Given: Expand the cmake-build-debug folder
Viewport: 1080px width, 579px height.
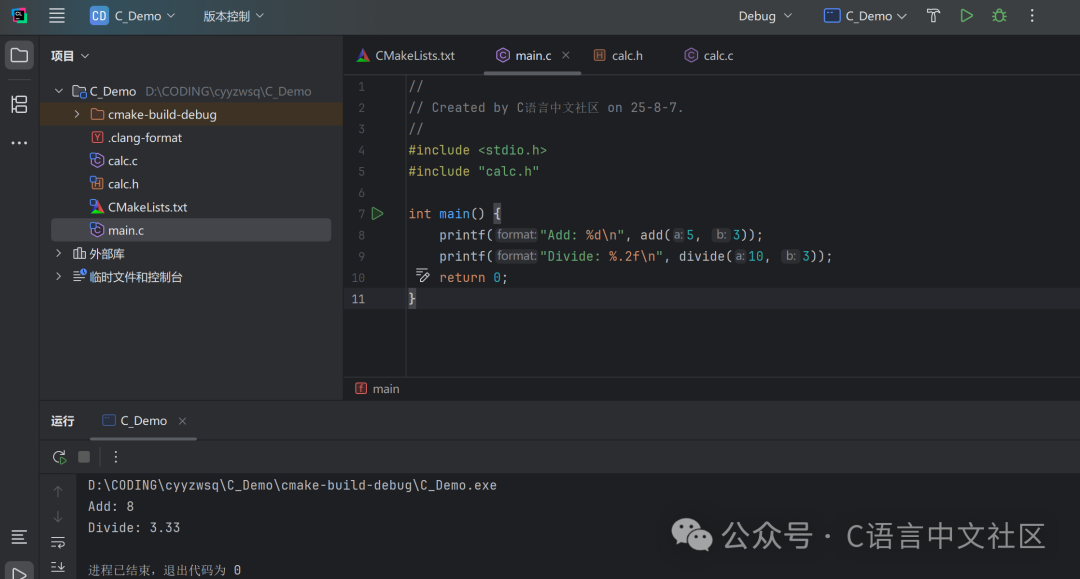Looking at the screenshot, I should (76, 114).
